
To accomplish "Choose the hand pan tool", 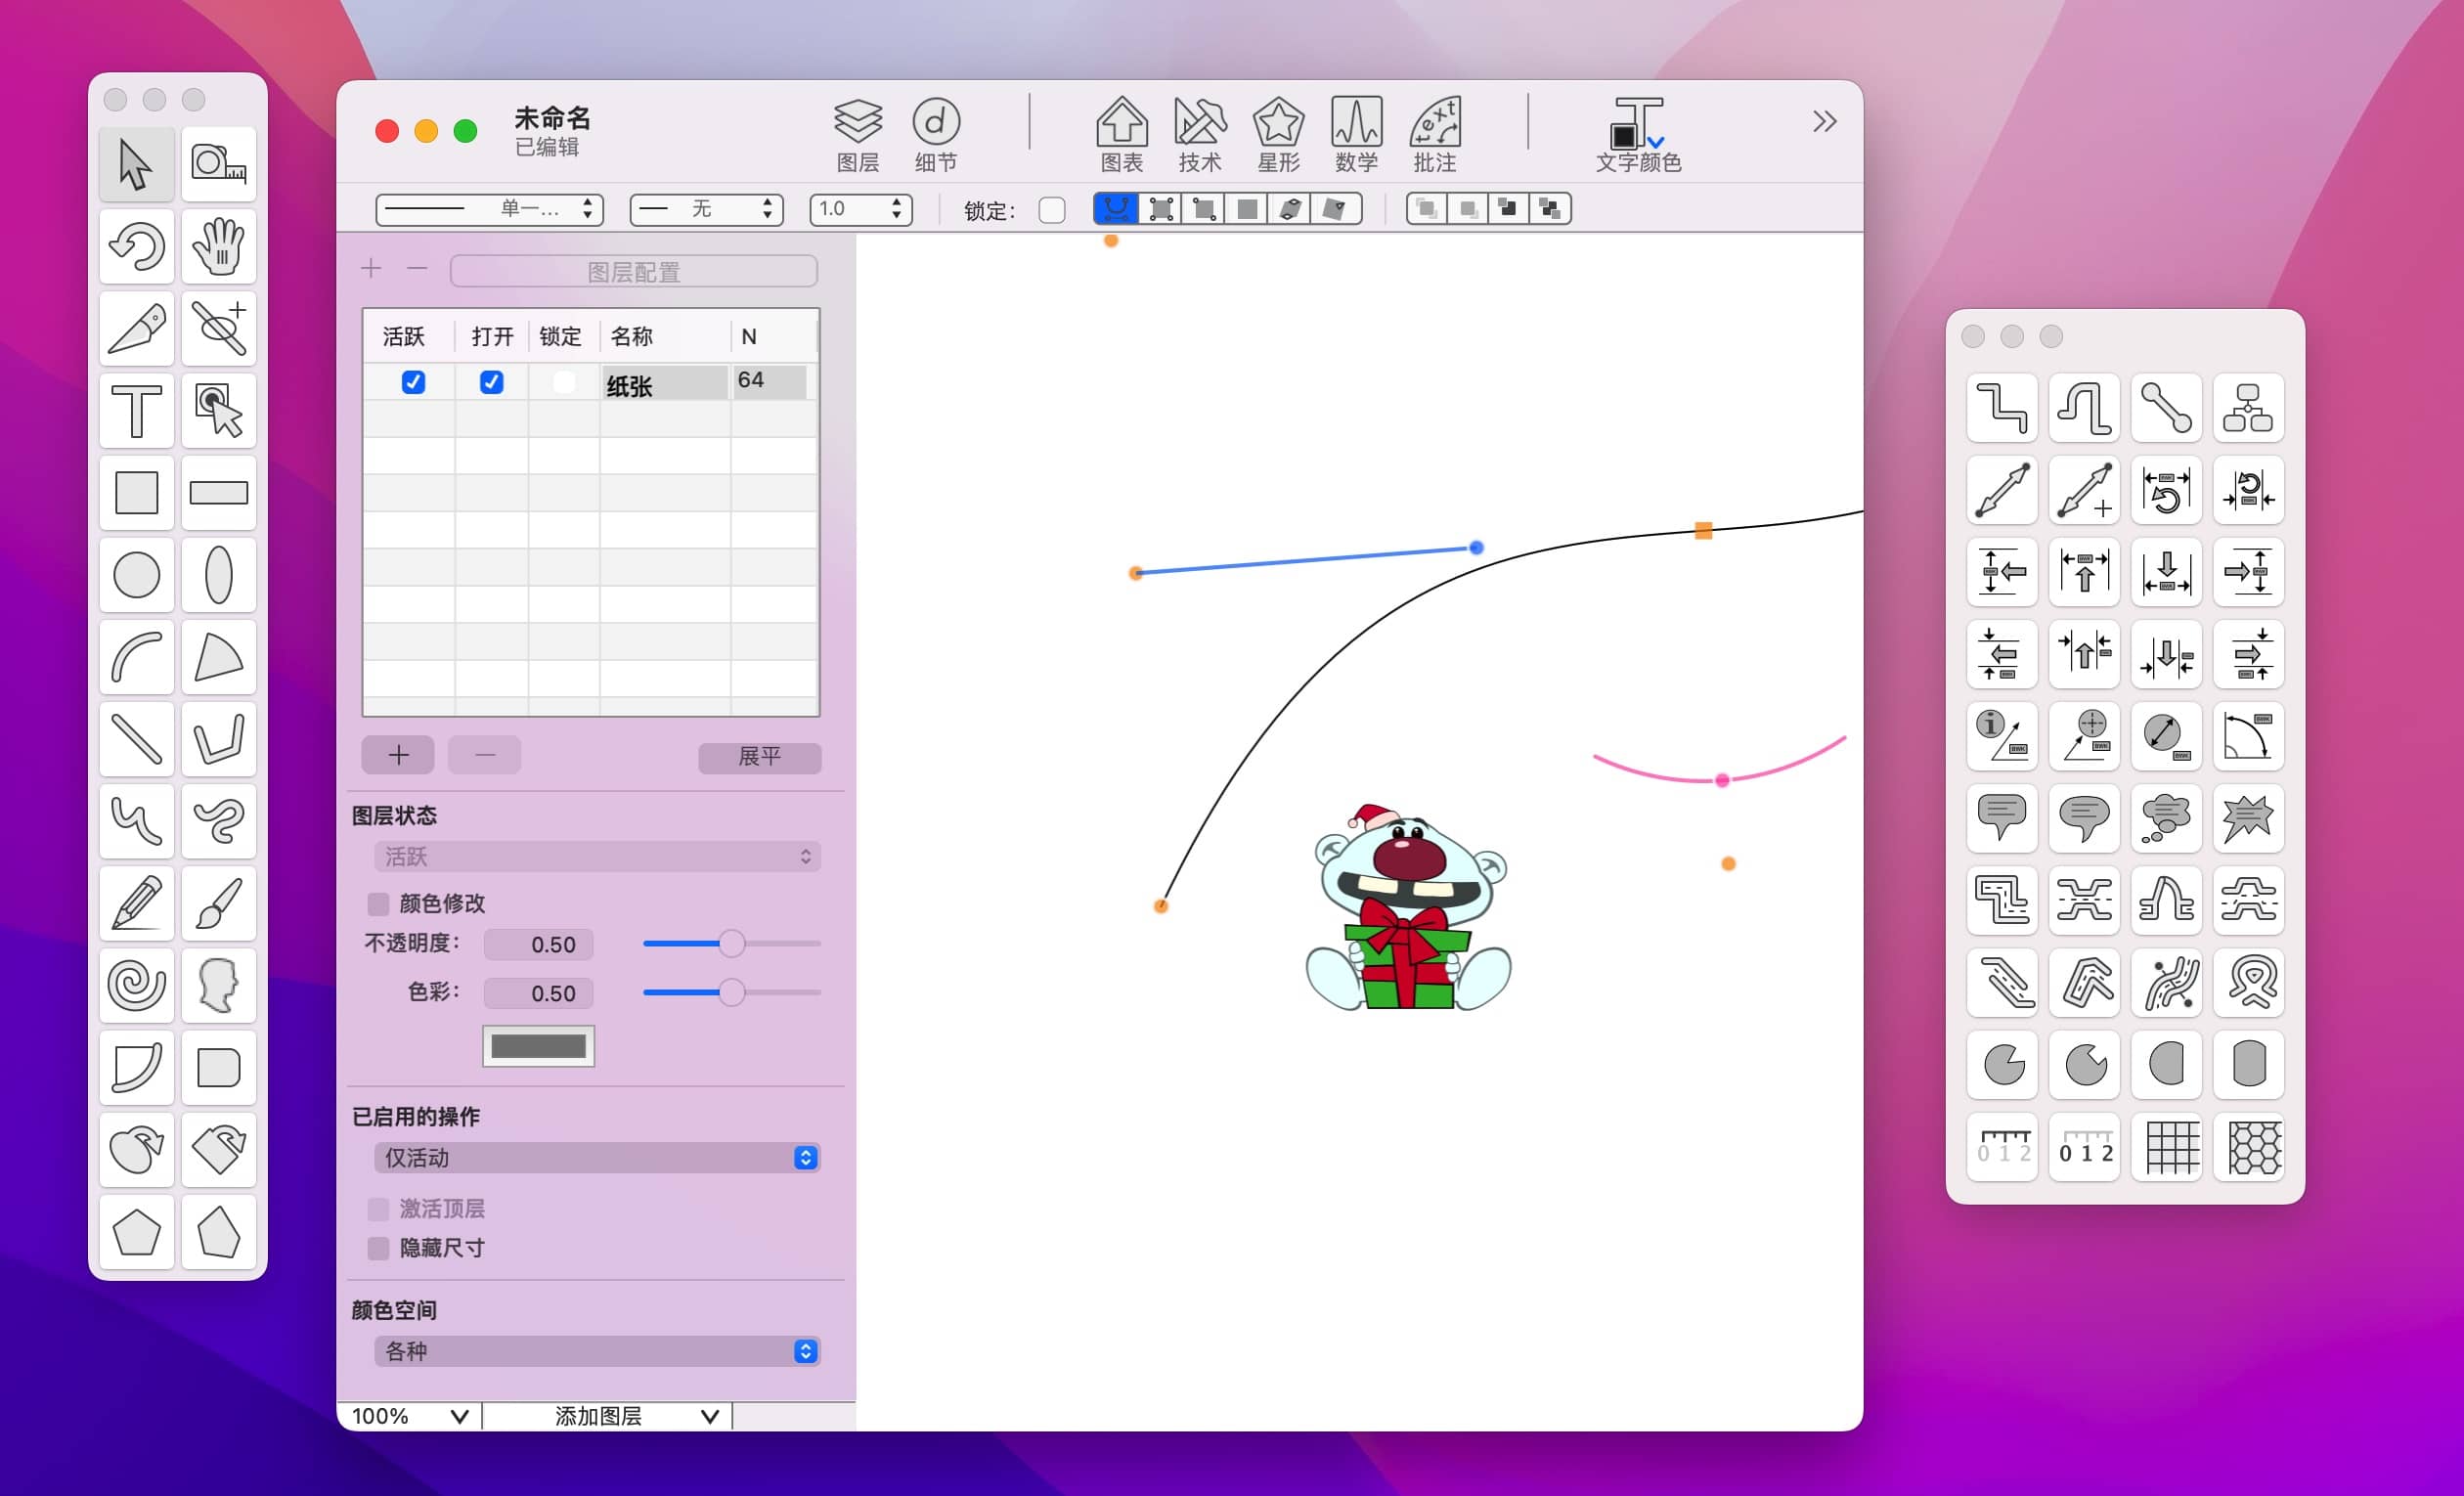I will 219,247.
